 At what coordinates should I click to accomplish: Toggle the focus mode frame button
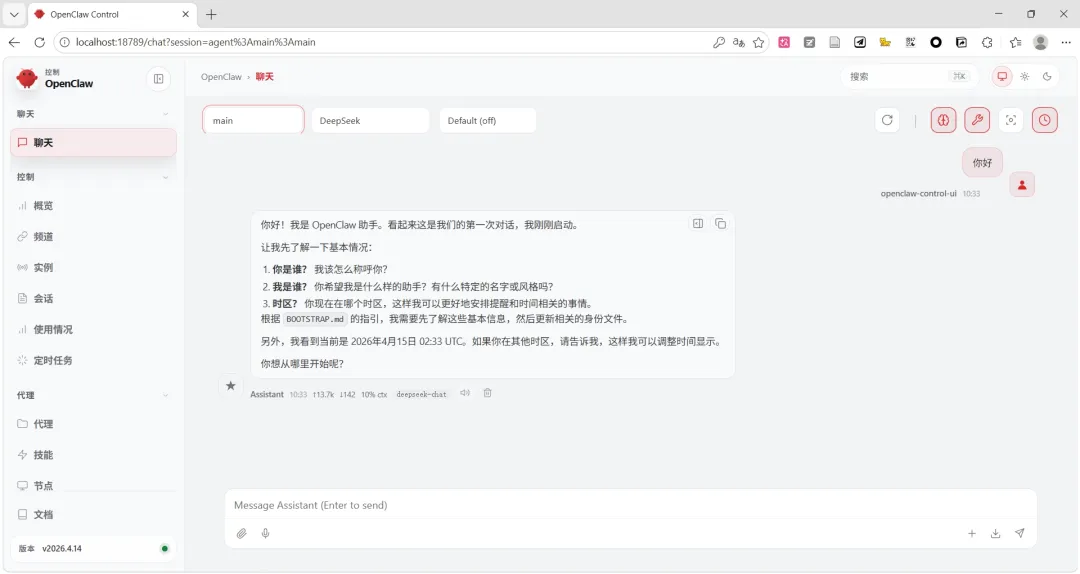[1010, 120]
